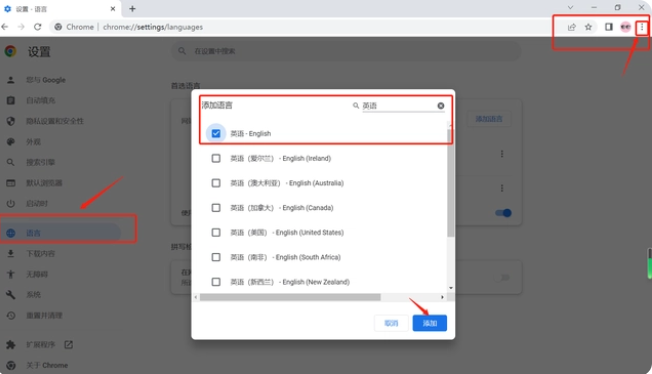Click the dialog horizontal scrollbar thumb
This screenshot has height=374, width=652.
click(290, 297)
